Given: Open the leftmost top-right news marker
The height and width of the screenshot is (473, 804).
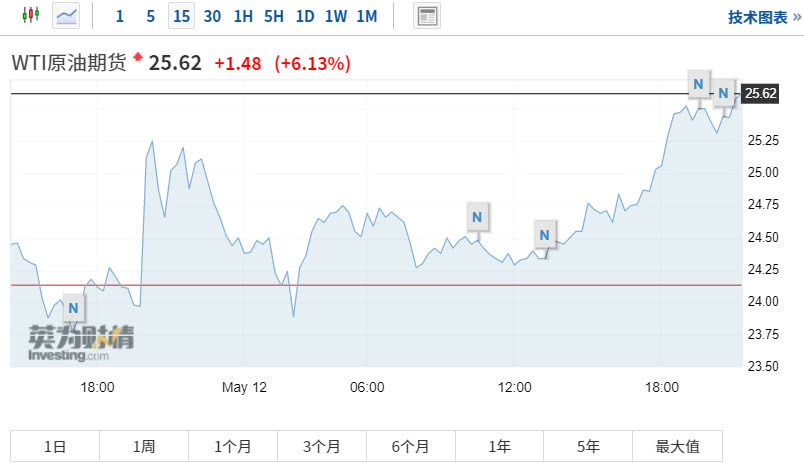Looking at the screenshot, I should click(698, 83).
